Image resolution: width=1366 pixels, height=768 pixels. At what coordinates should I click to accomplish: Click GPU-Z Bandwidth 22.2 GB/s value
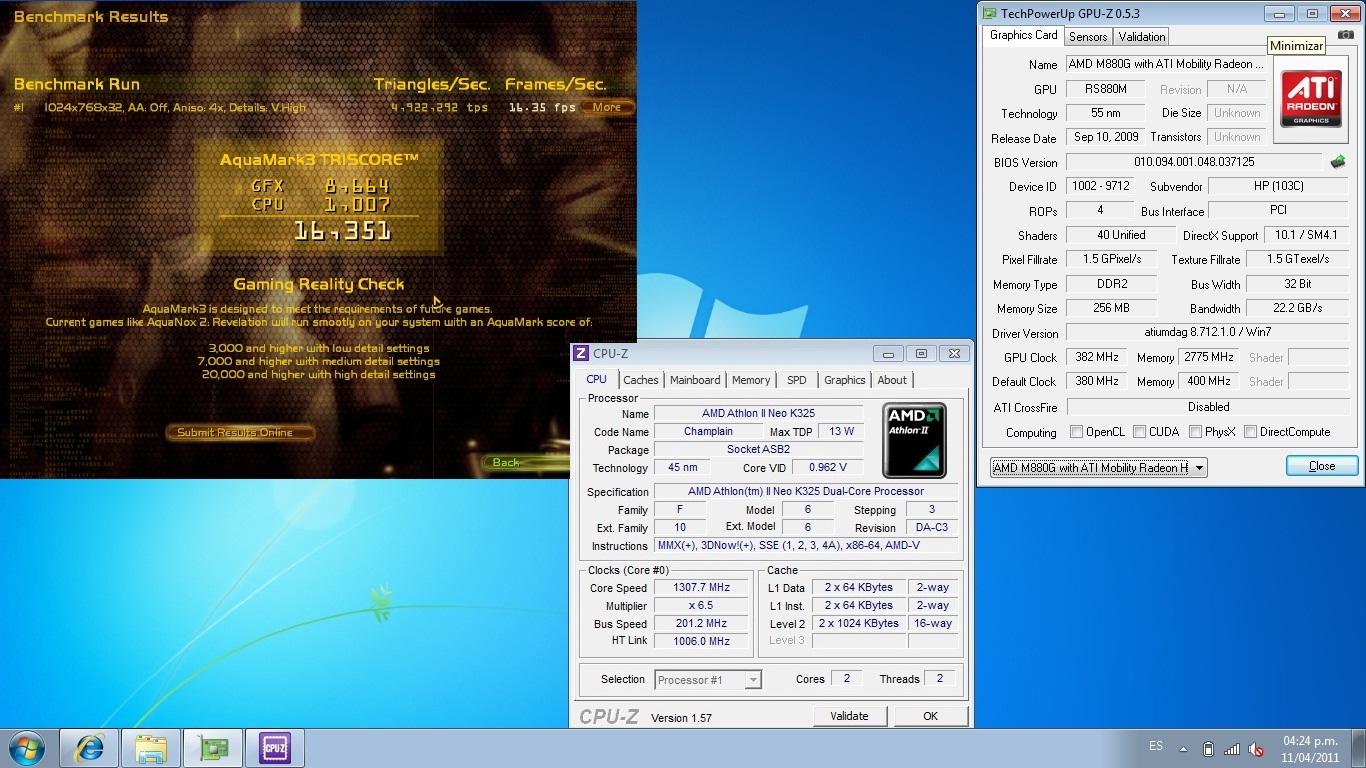(x=1298, y=308)
